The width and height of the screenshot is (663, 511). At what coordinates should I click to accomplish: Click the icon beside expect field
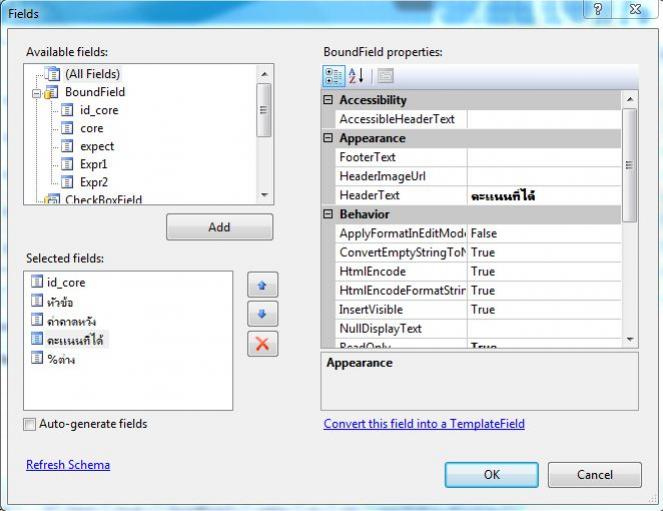coord(67,146)
